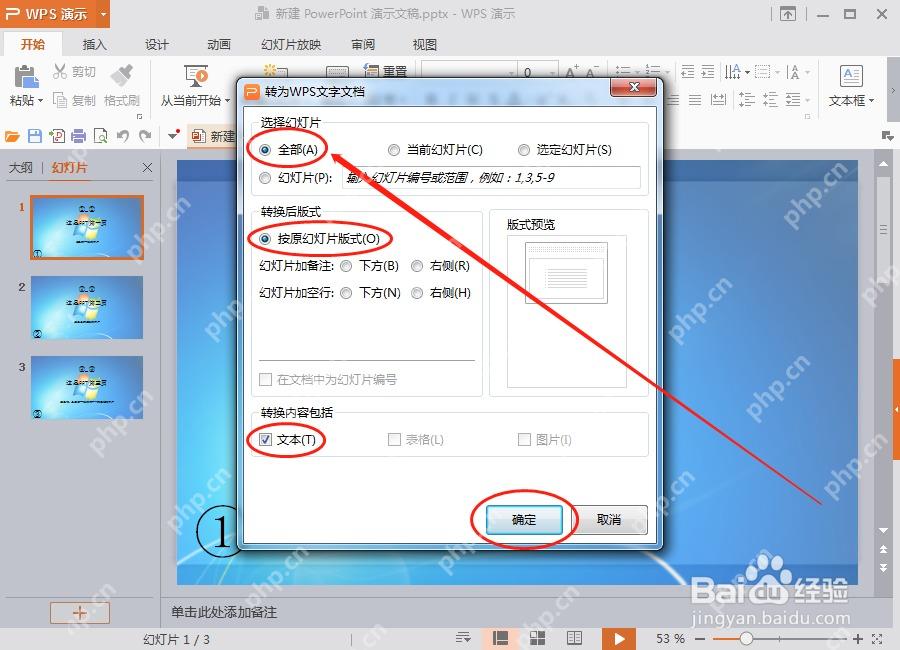Open the 幻灯片放映 ribbon tab
This screenshot has width=900, height=650.
coord(291,44)
